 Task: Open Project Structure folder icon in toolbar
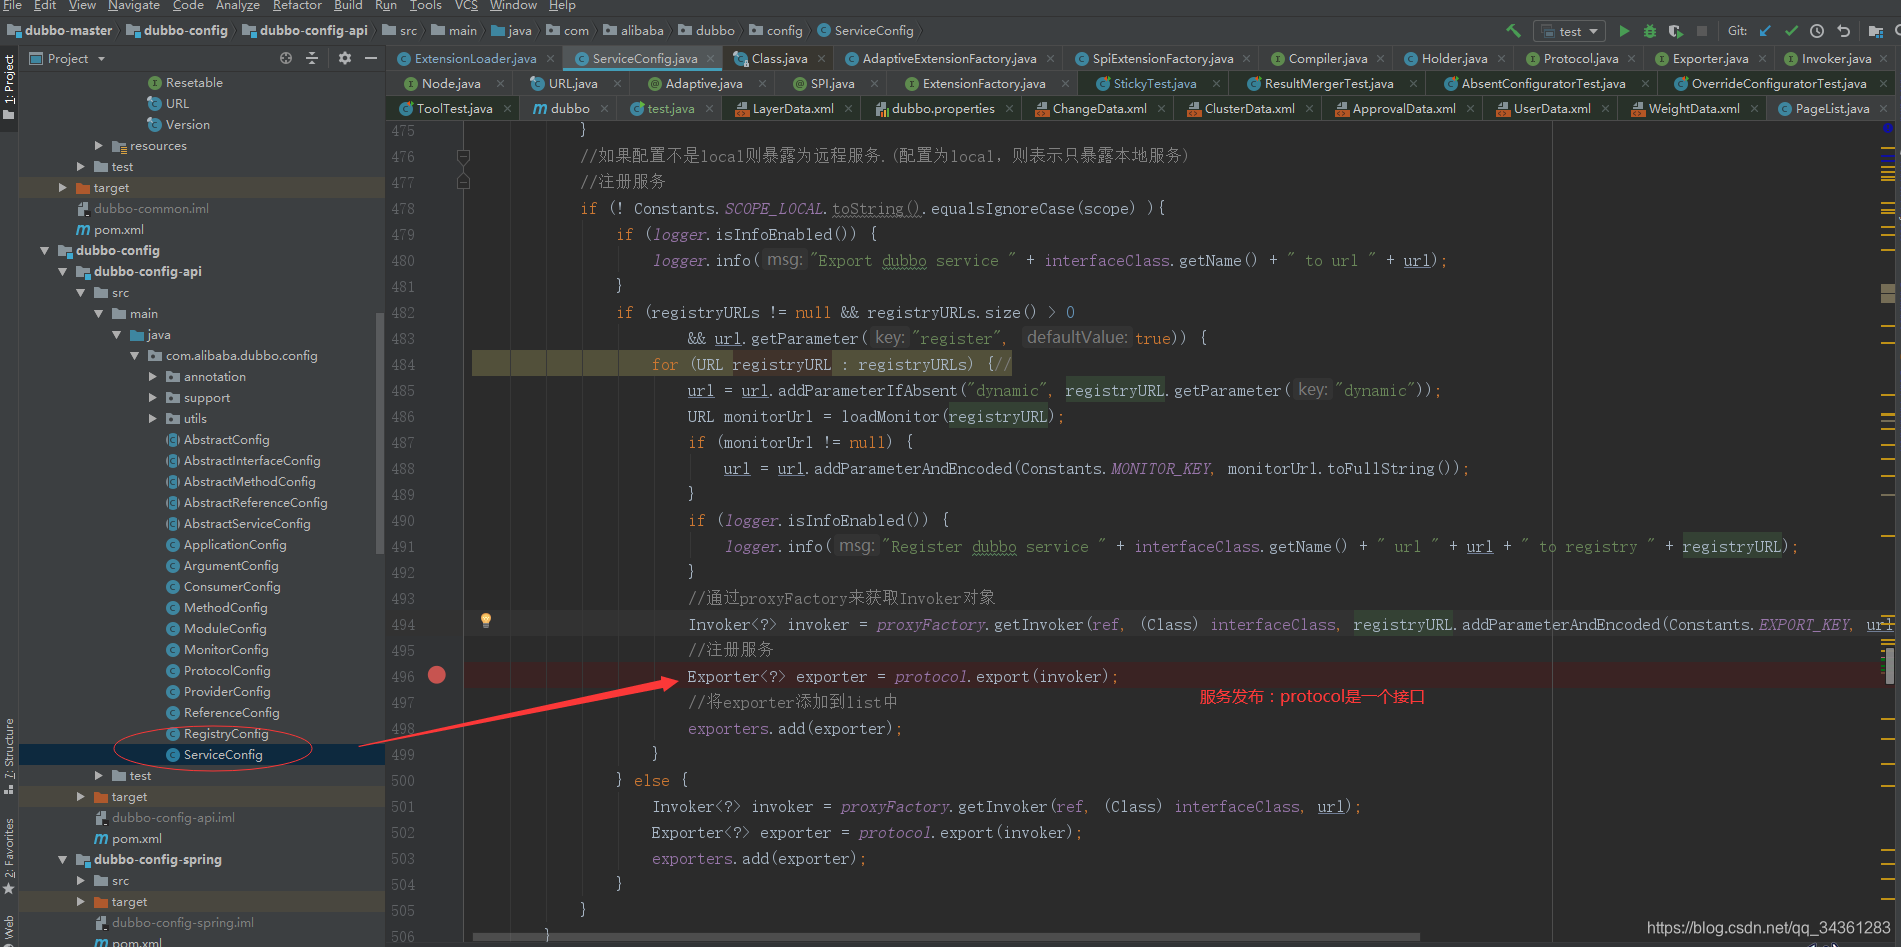(1876, 31)
